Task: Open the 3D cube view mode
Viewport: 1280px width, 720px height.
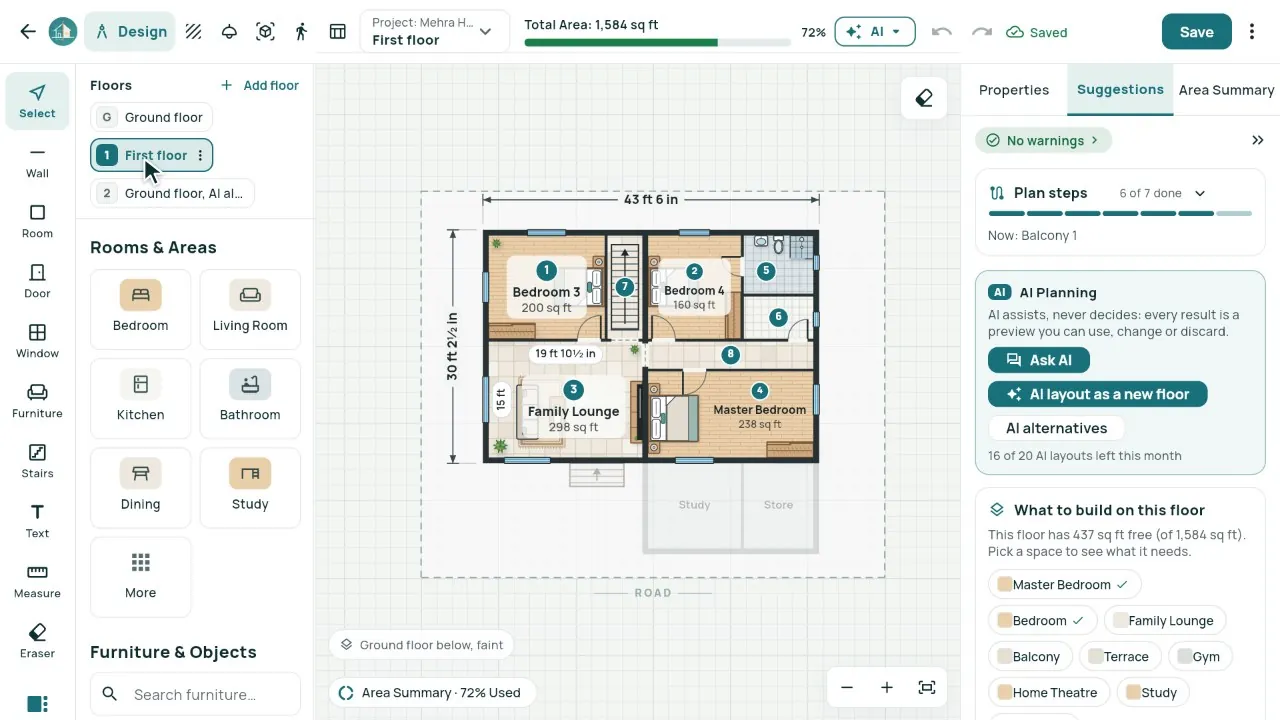Action: pyautogui.click(x=265, y=32)
